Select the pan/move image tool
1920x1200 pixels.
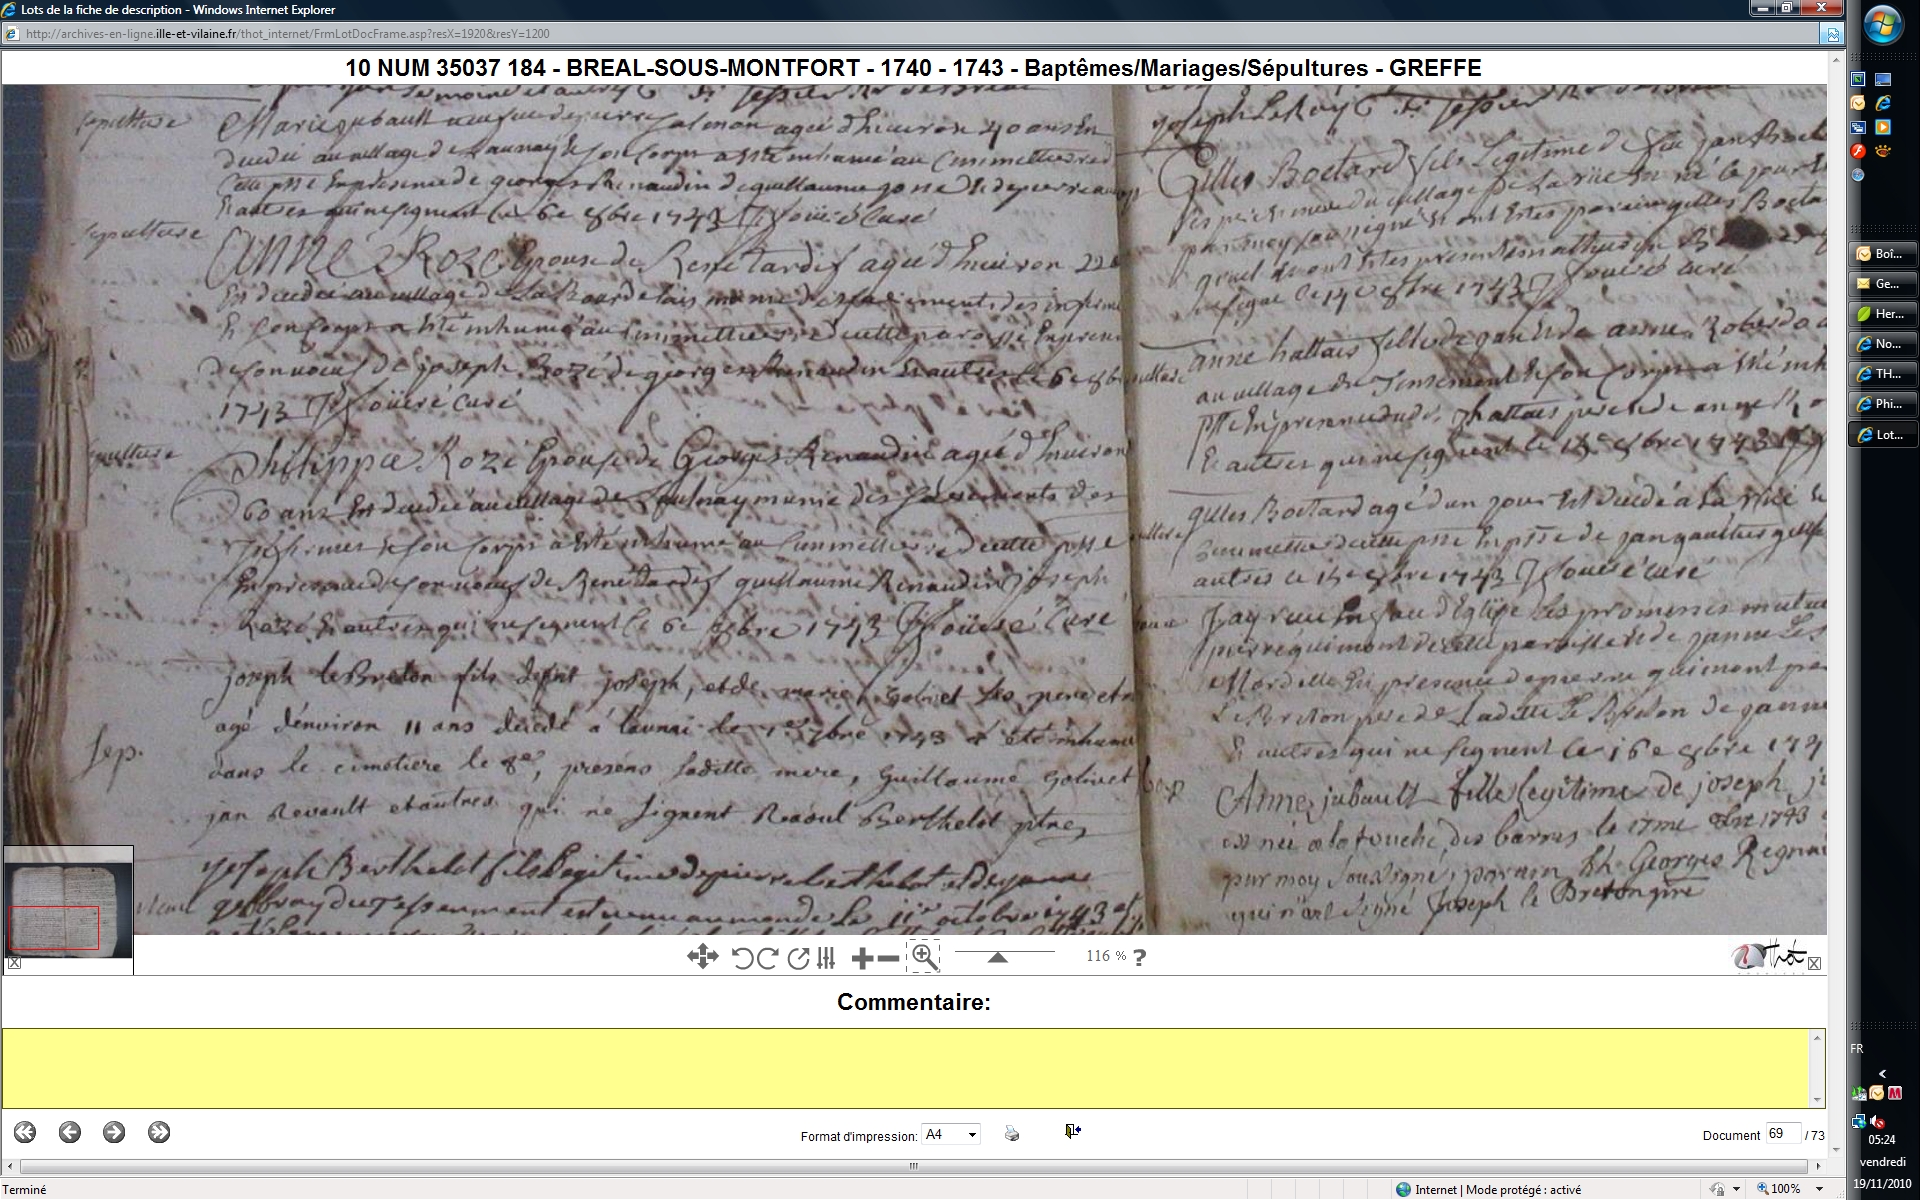[702, 957]
